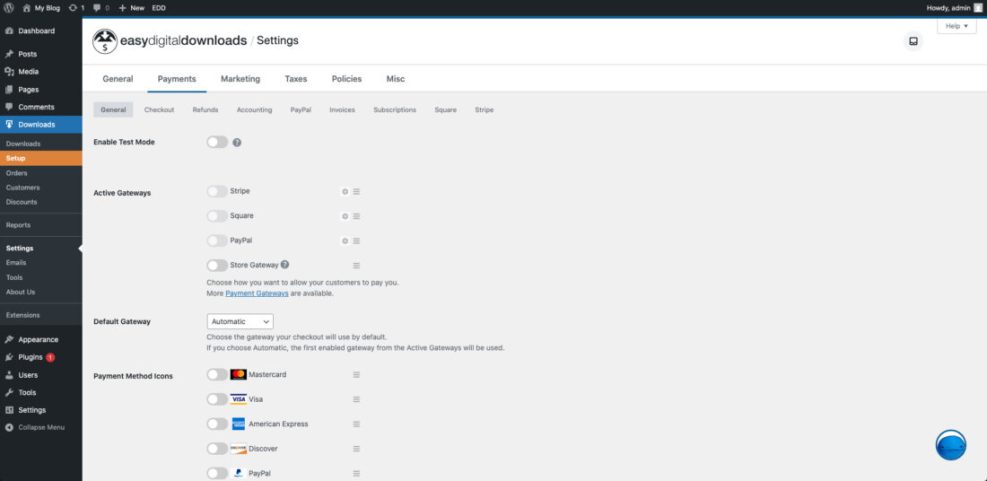
Task: Switch to the General settings tab
Action: pyautogui.click(x=118, y=79)
